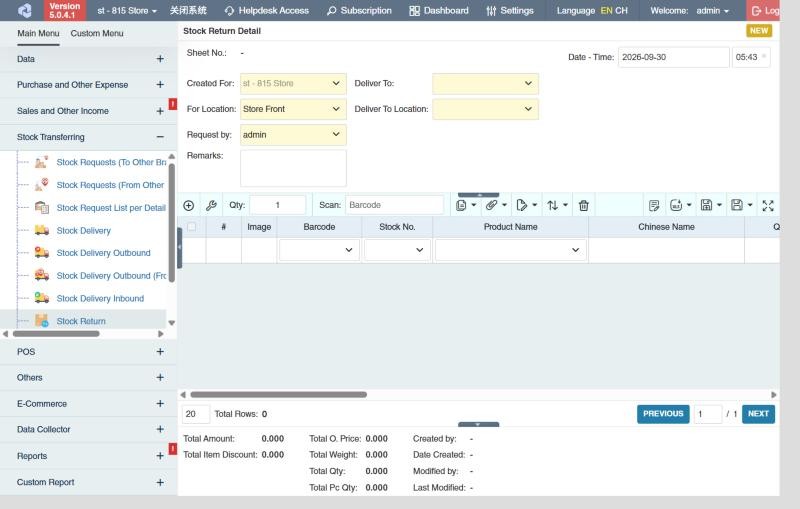800x509 pixels.
Task: Expand Sales and Other Income section
Action: [160, 111]
